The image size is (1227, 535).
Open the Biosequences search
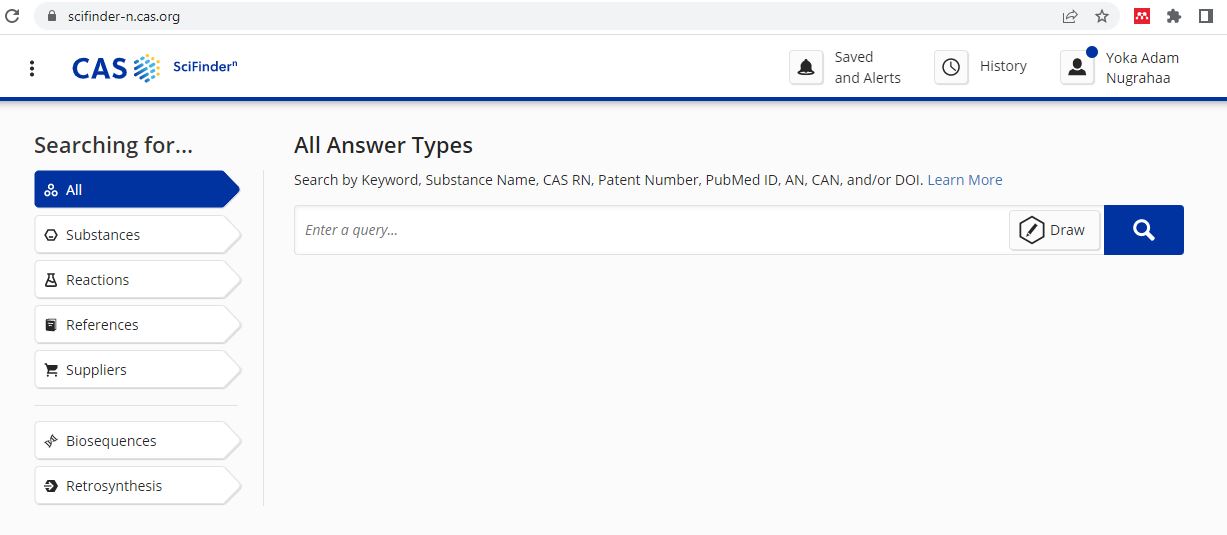pyautogui.click(x=137, y=441)
